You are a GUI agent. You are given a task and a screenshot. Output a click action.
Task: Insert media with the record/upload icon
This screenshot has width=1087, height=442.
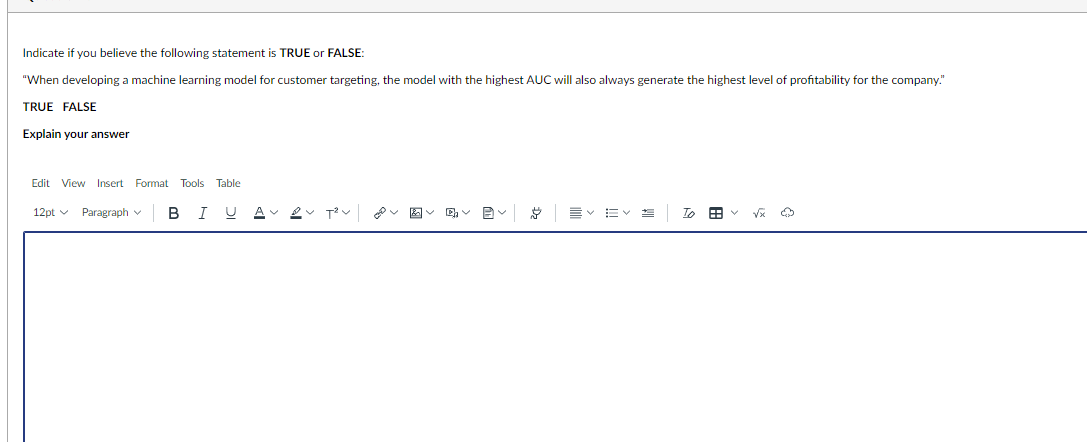point(452,213)
